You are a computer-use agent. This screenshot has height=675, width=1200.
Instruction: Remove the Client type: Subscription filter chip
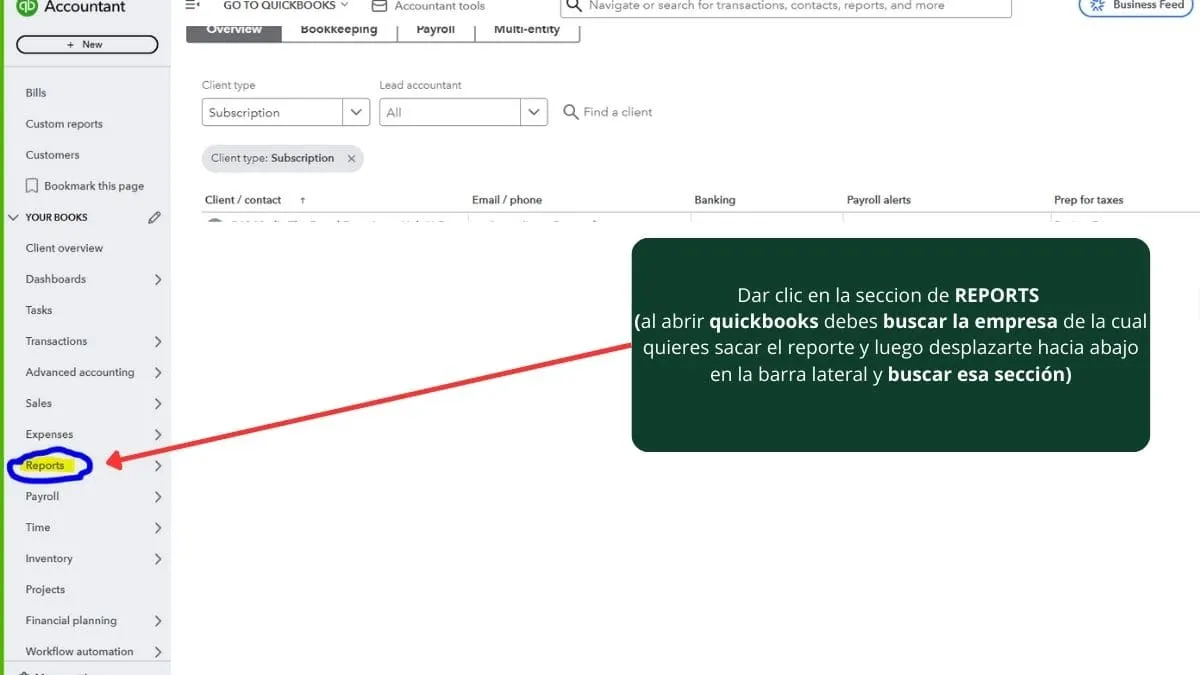[x=351, y=158]
